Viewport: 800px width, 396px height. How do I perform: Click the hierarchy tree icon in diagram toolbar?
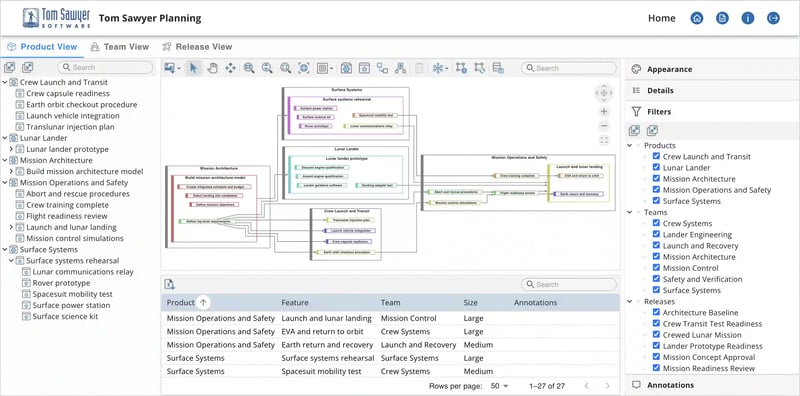point(401,68)
